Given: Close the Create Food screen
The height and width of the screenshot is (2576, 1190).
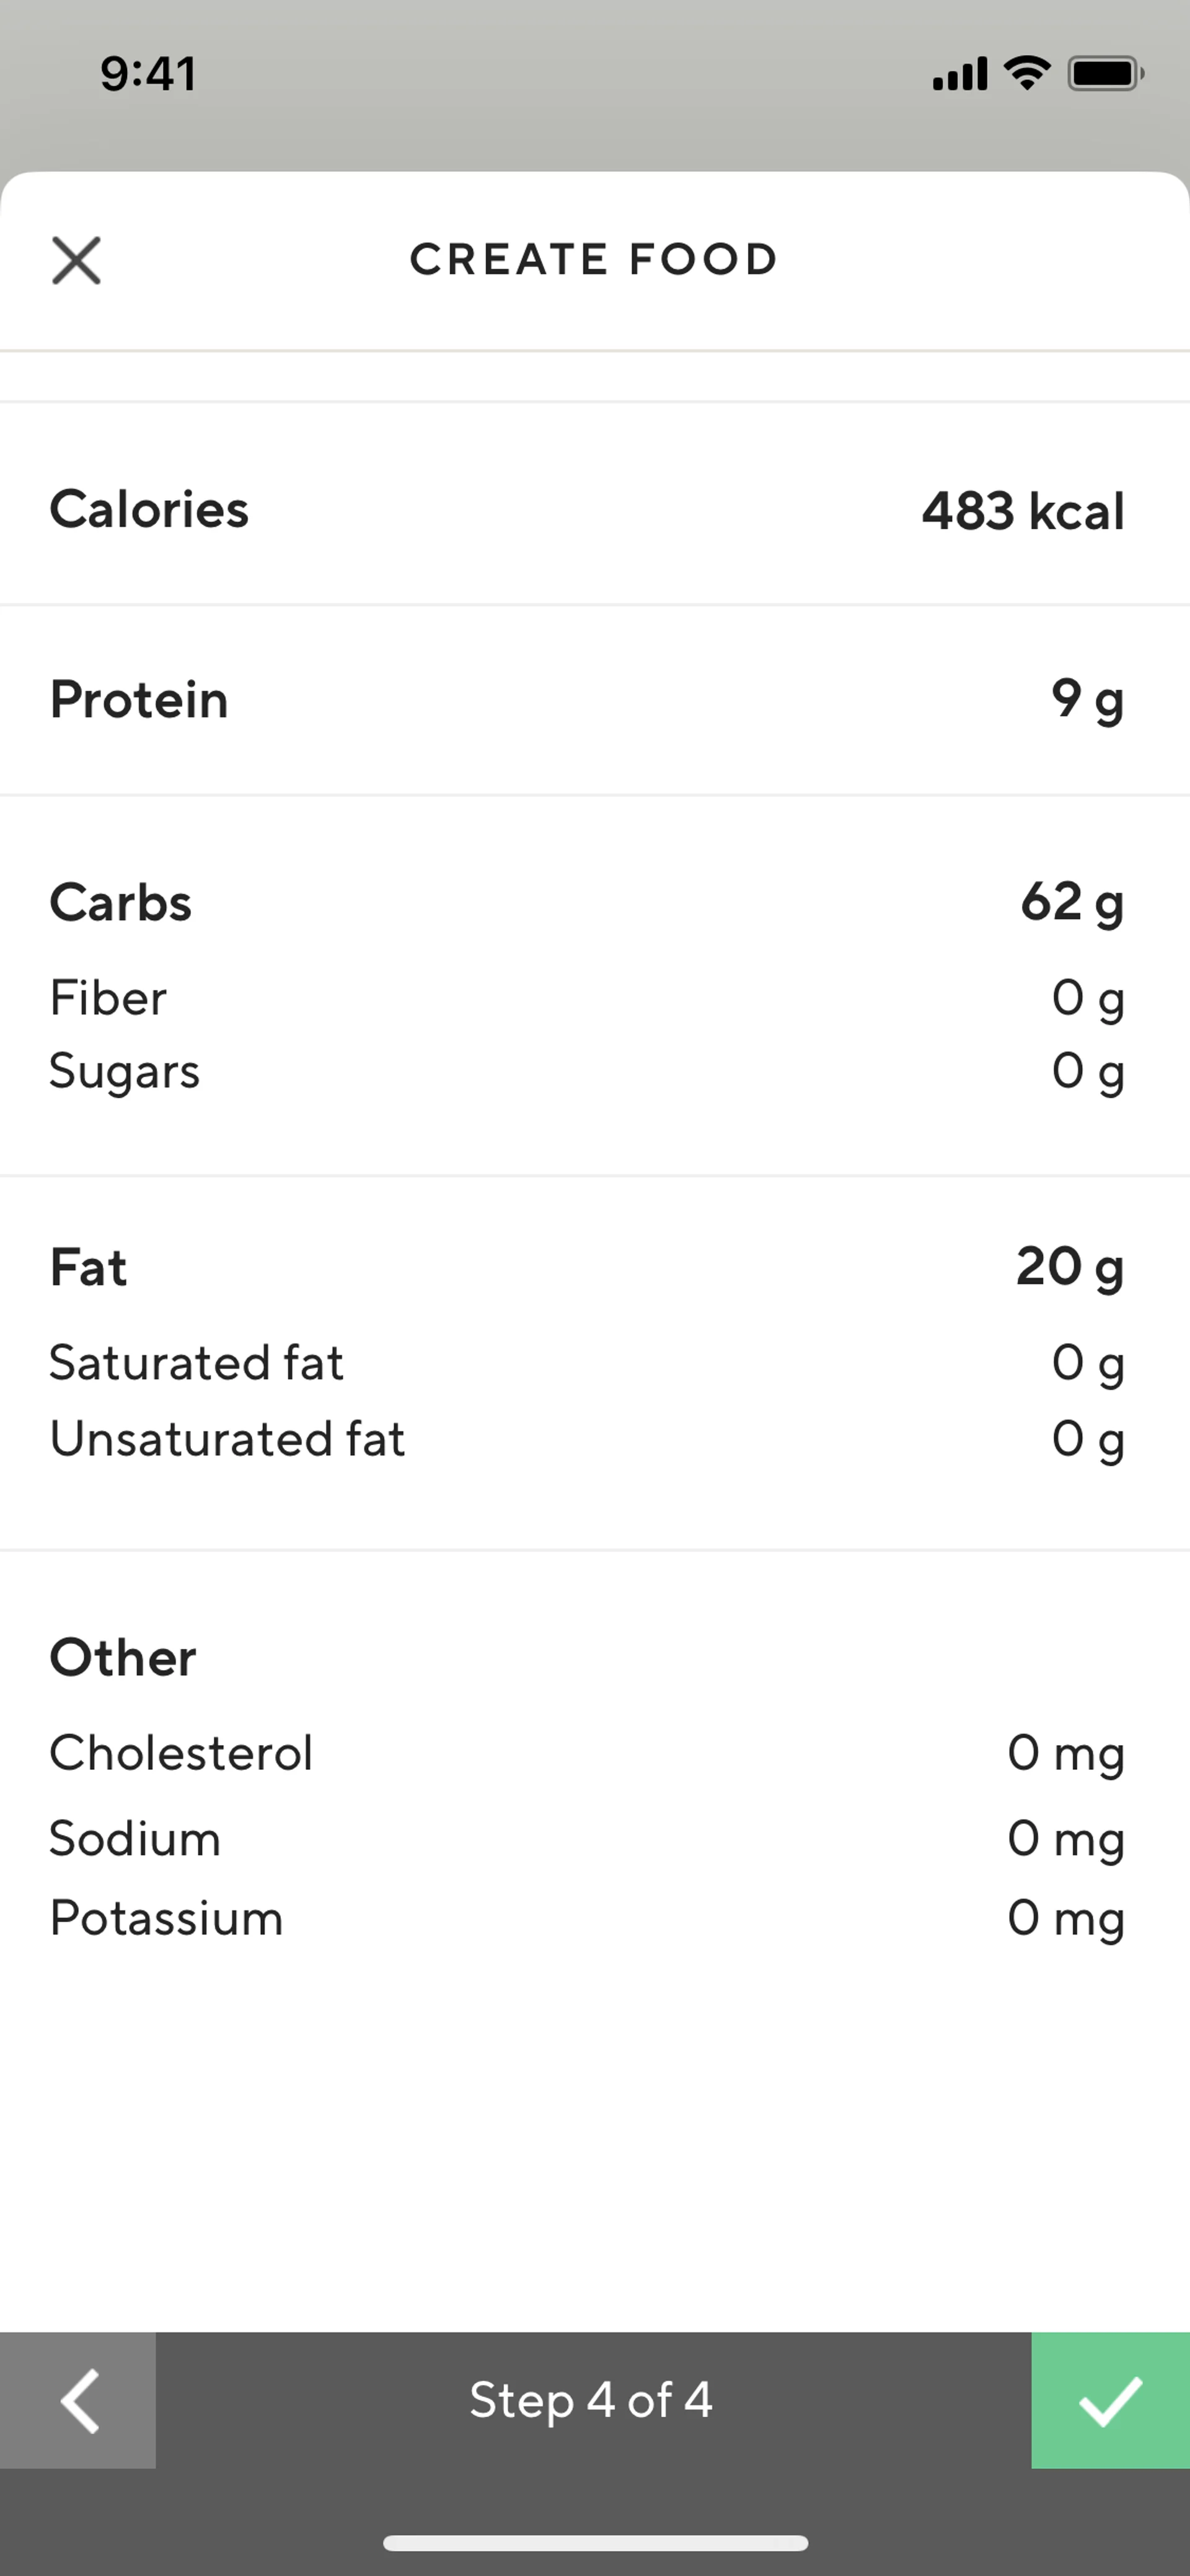Looking at the screenshot, I should 76,261.
